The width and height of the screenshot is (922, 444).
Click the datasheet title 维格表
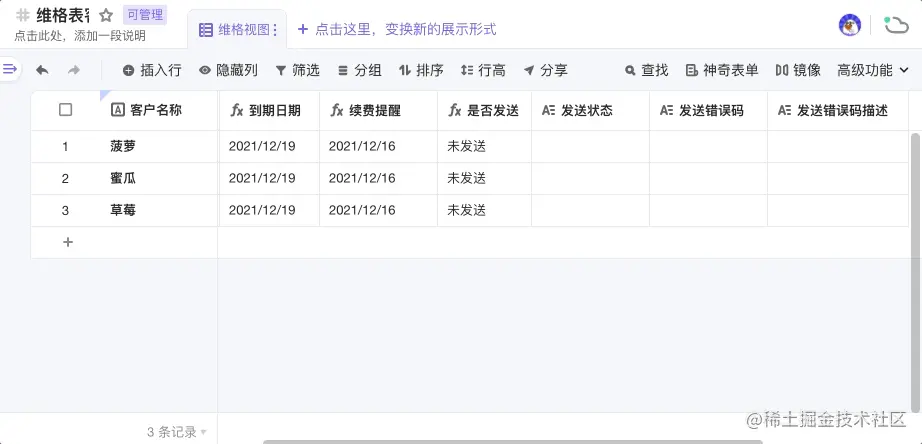63,15
